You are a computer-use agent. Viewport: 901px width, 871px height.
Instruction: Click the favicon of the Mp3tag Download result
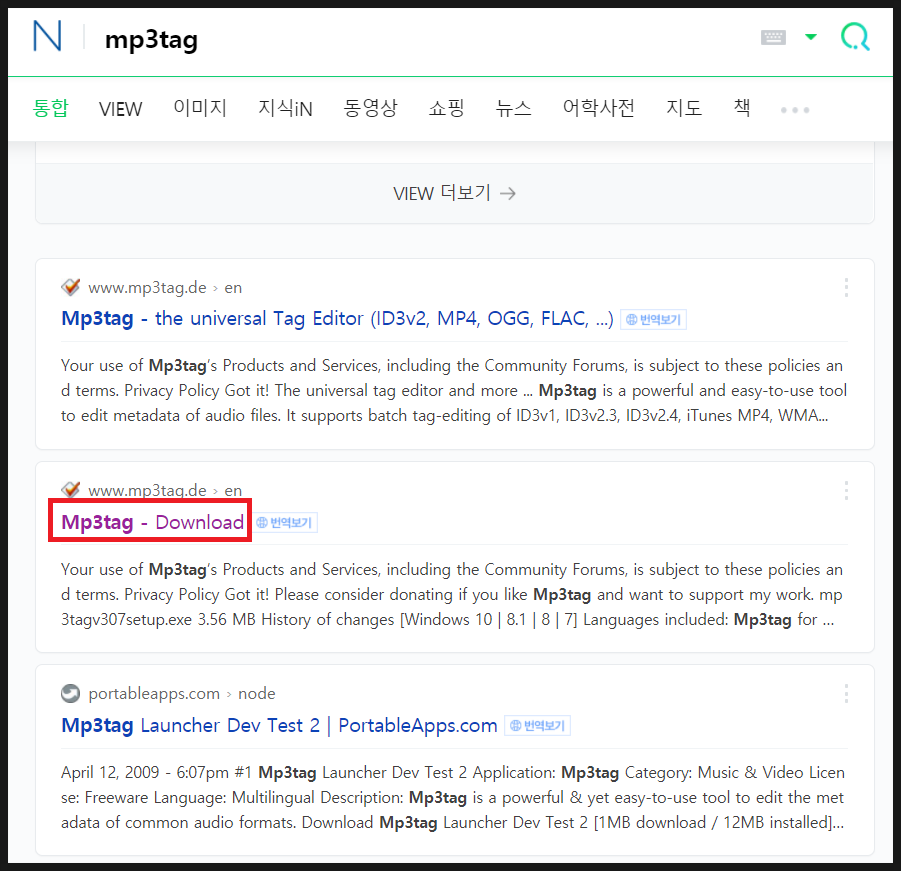click(71, 490)
